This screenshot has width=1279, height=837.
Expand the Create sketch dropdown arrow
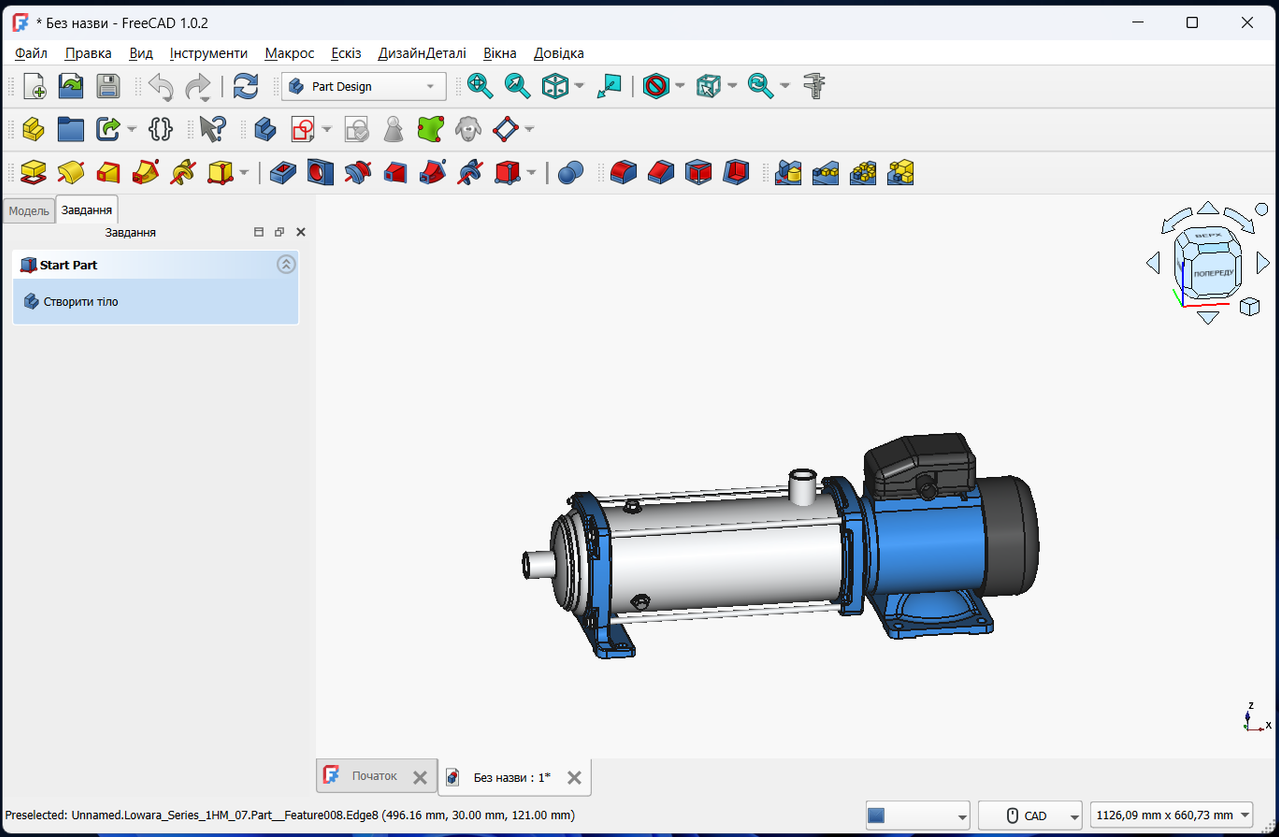[x=327, y=129]
